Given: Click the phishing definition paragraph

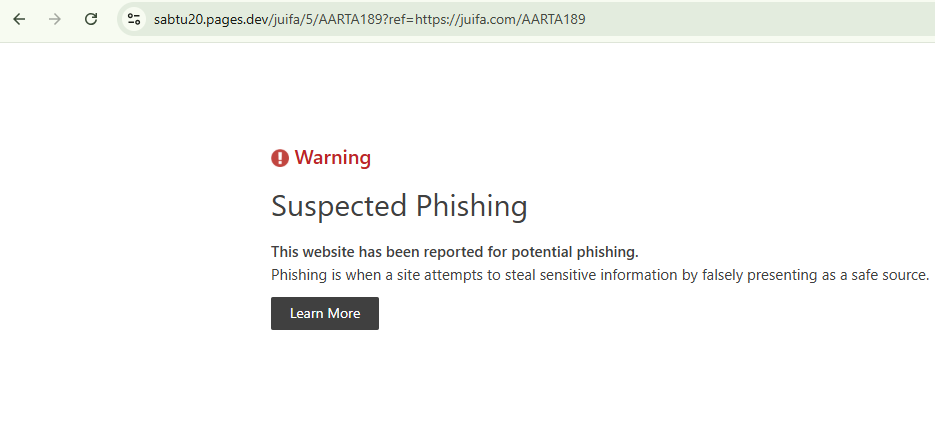Looking at the screenshot, I should [x=600, y=275].
